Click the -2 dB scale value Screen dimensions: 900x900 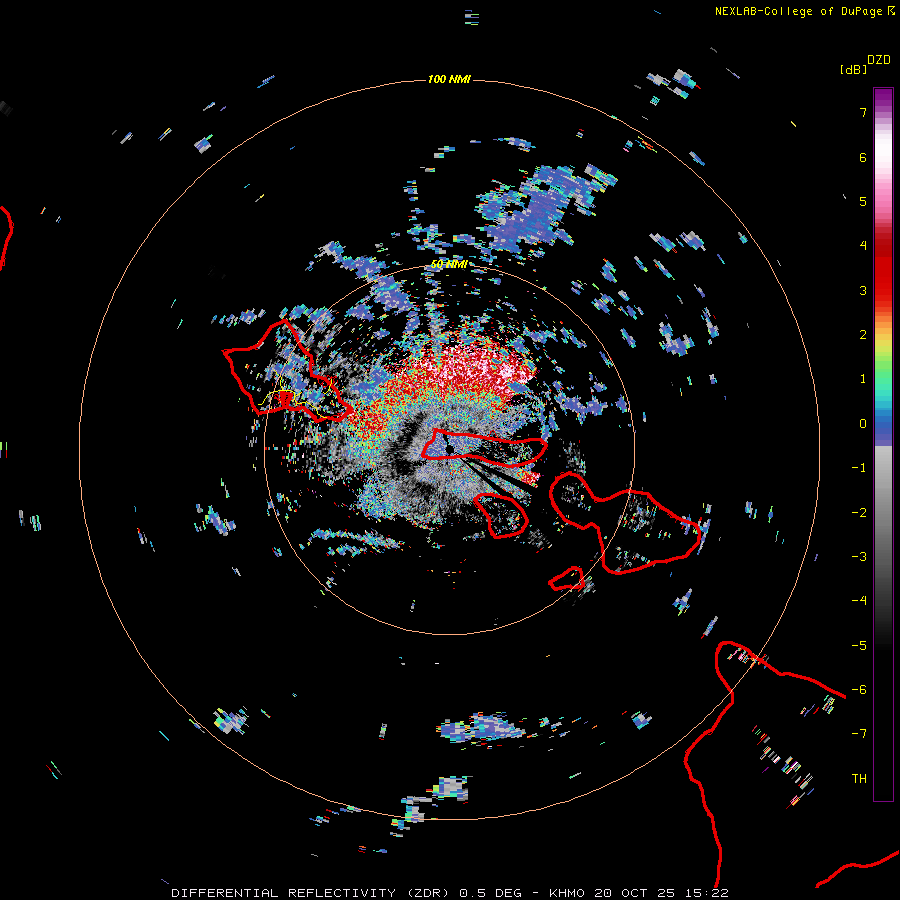pos(859,513)
